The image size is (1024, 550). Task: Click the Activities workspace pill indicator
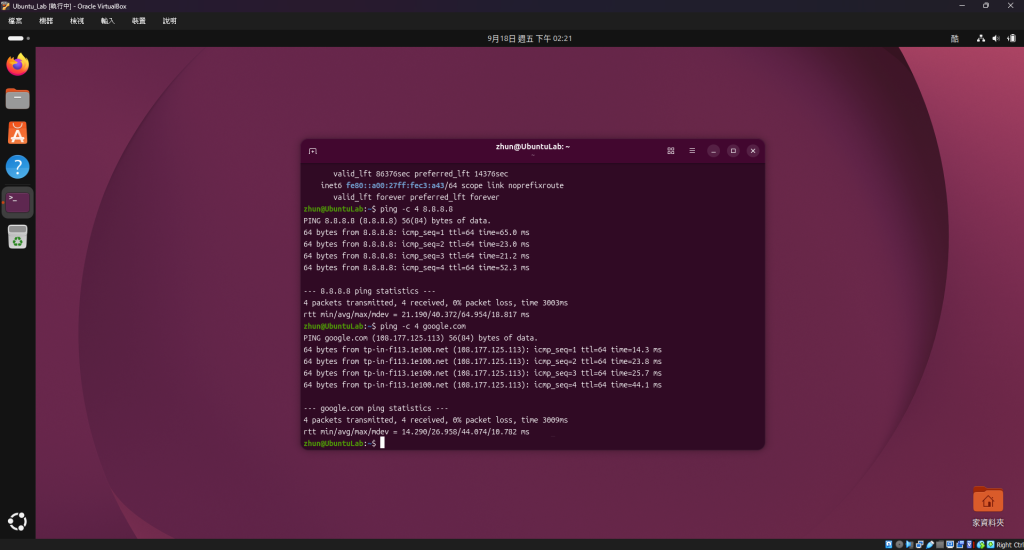18,39
